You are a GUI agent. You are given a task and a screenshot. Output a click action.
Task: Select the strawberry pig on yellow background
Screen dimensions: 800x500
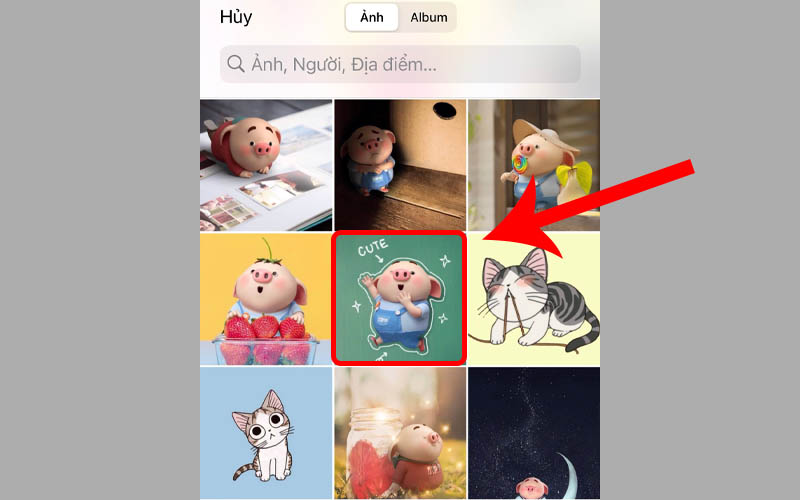tap(266, 299)
